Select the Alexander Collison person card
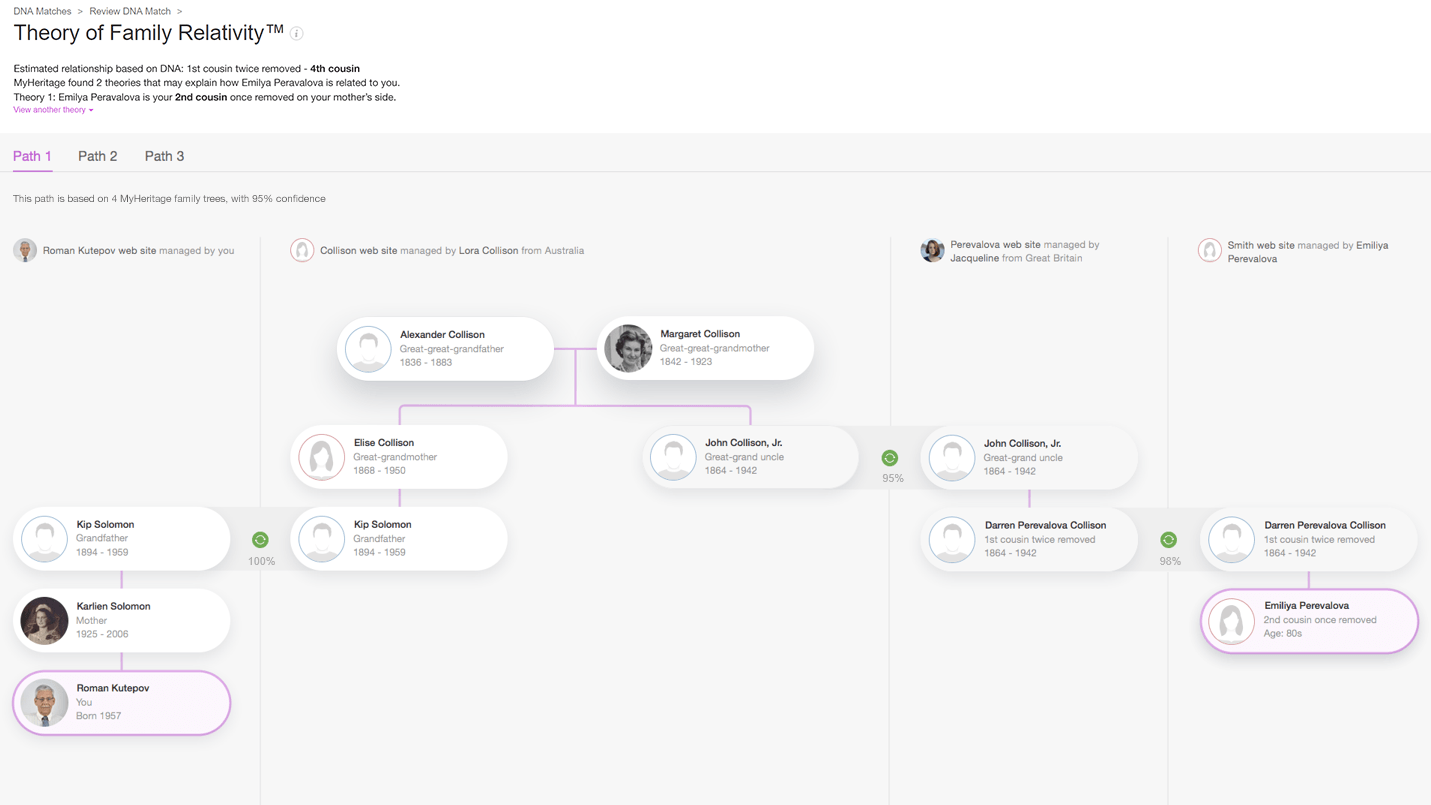The height and width of the screenshot is (805, 1431). [x=445, y=349]
